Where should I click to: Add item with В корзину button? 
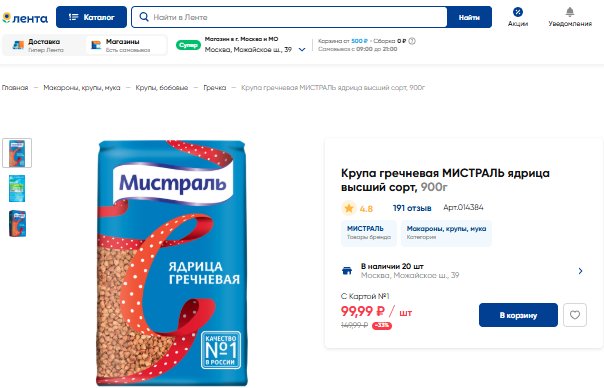(x=518, y=315)
